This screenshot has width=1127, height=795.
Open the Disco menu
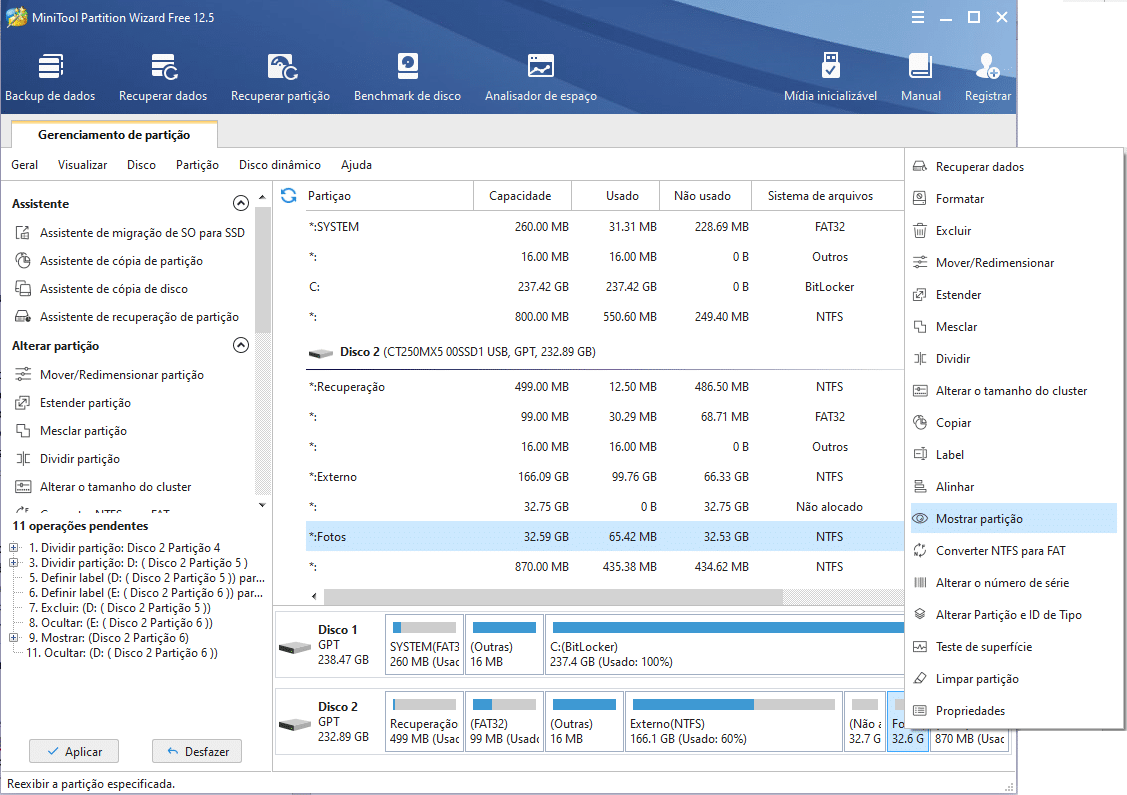[x=142, y=165]
